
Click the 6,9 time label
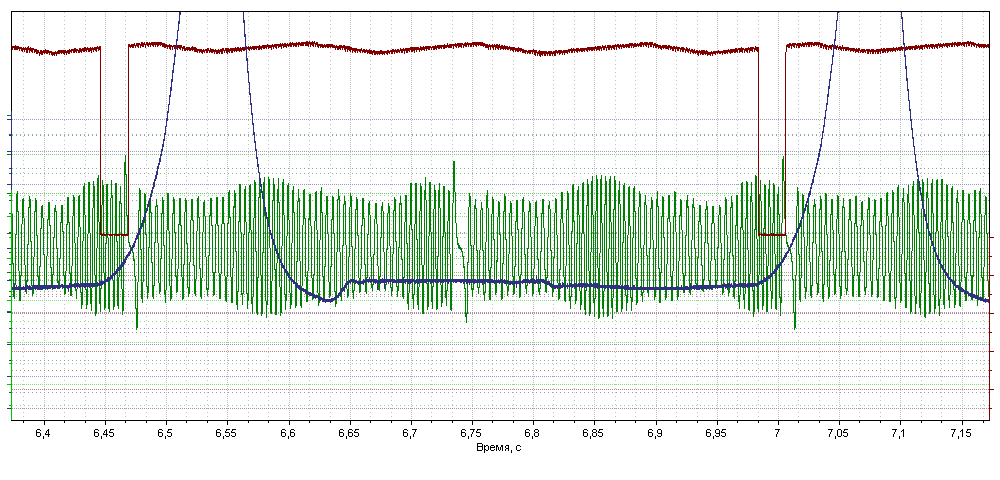tap(656, 433)
